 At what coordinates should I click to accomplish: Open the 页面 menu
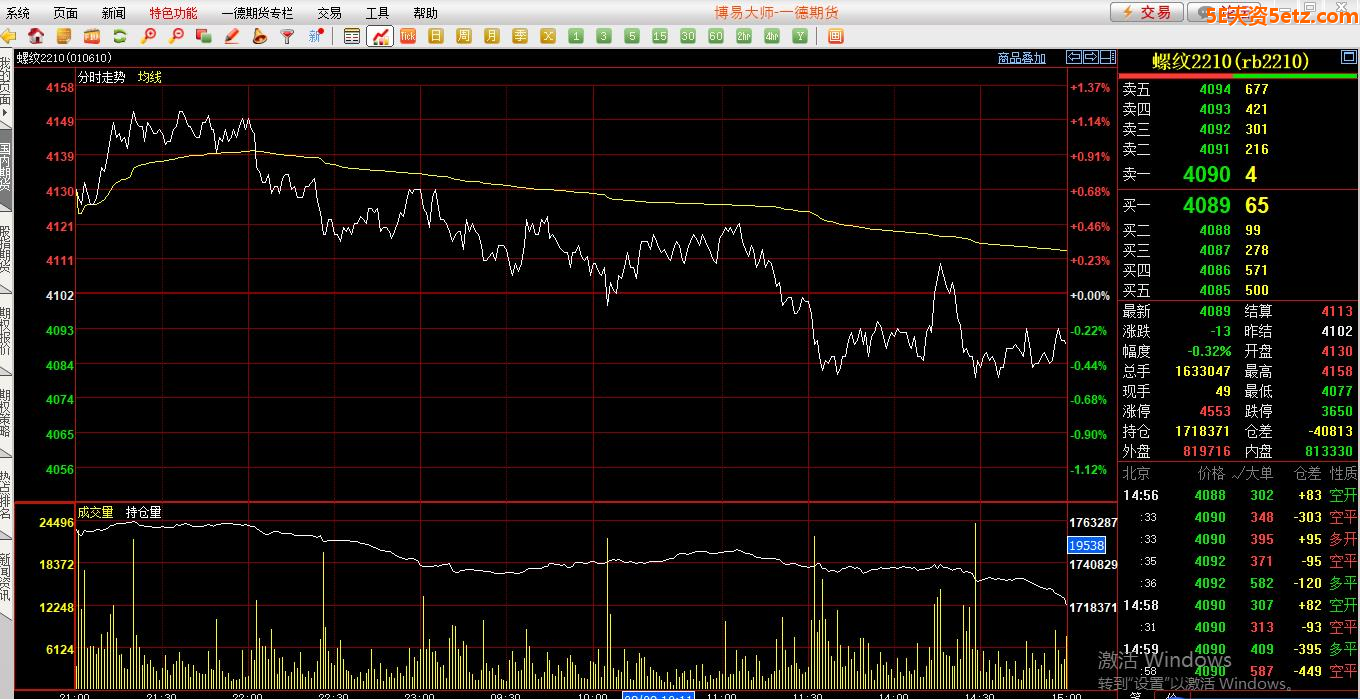66,13
